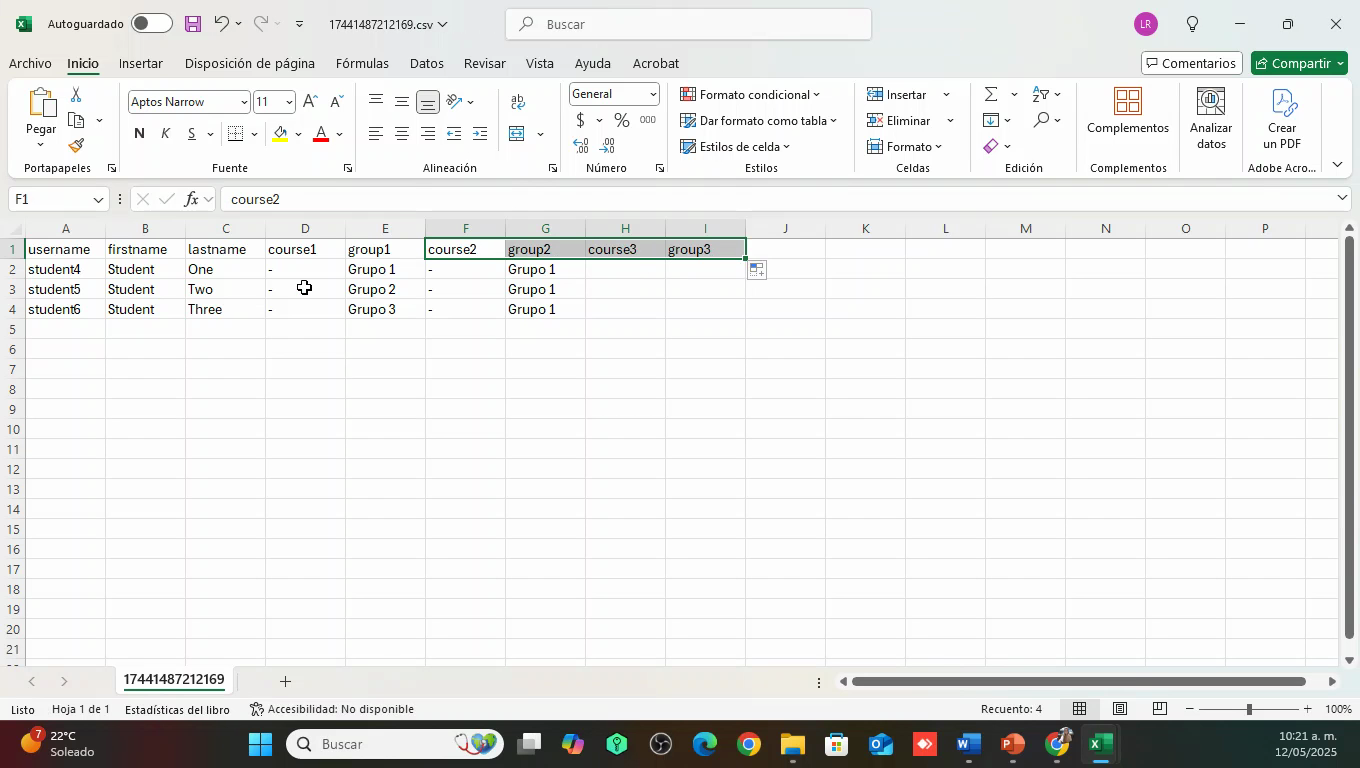Increase font size with larger A icon

pos(310,102)
